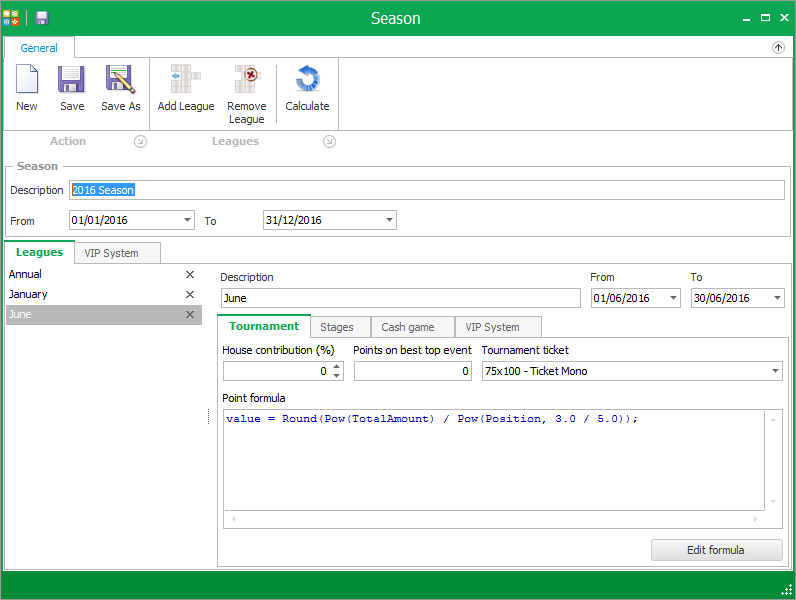
Task: Click the Edit formula button
Action: [716, 550]
